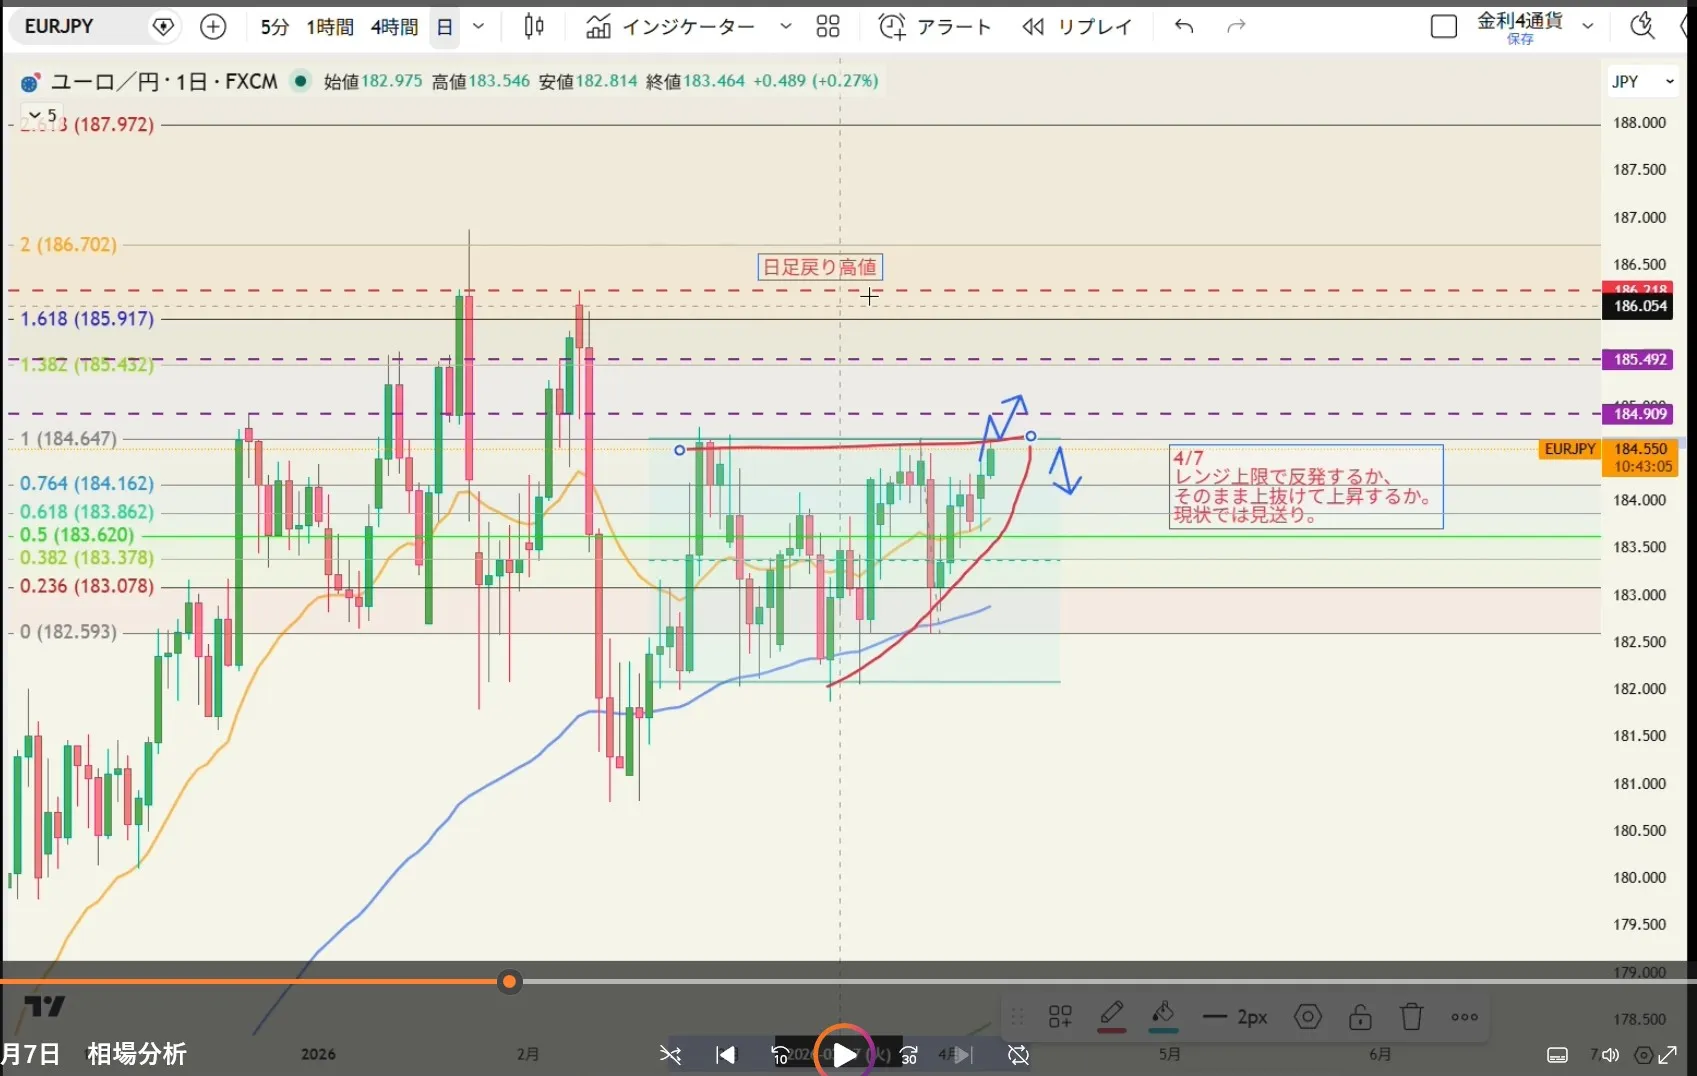Expand the timeframe interval dropdown
This screenshot has height=1076, width=1697.
click(479, 27)
